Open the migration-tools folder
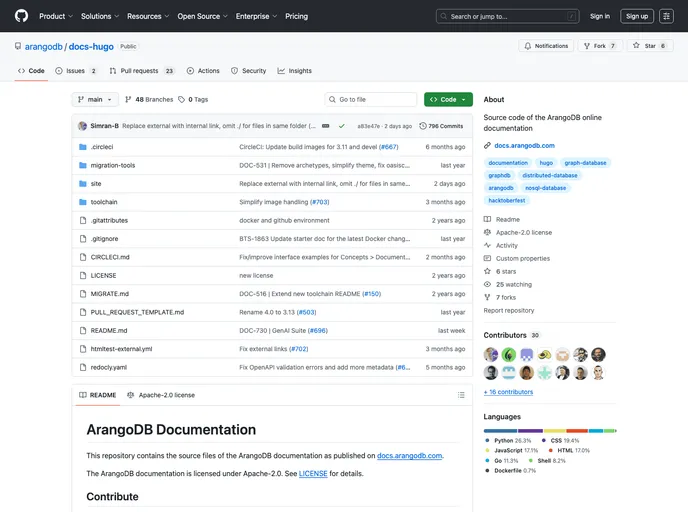The image size is (688, 512). [x=113, y=165]
